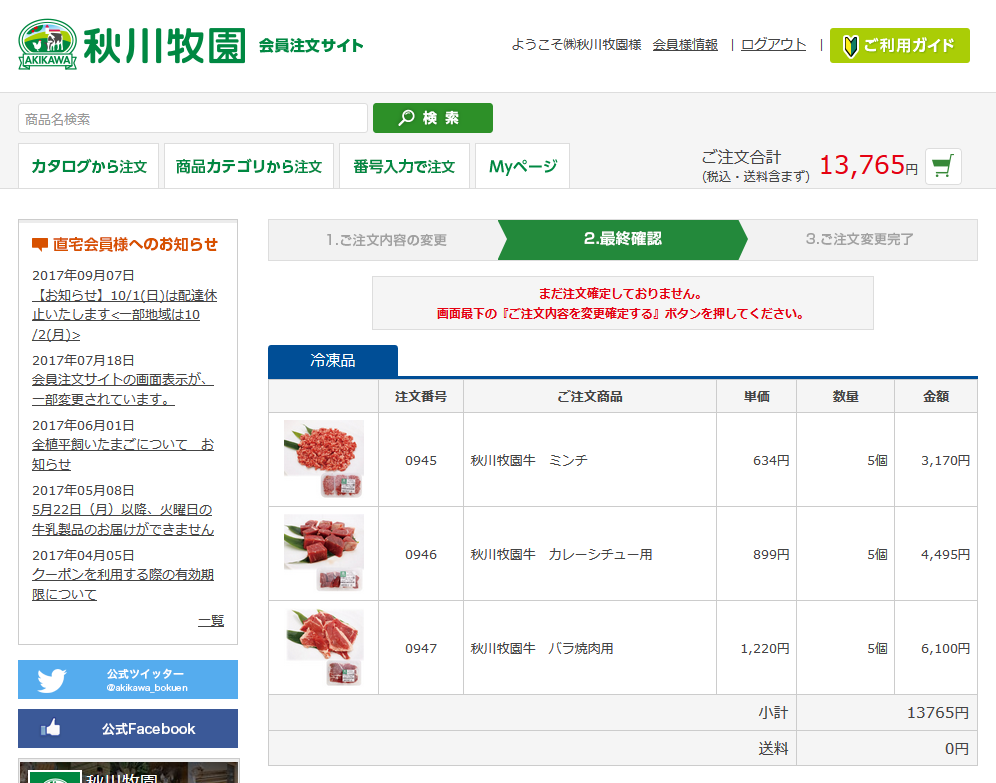Select the 冷凍品 tab
This screenshot has width=996, height=783.
click(x=333, y=361)
